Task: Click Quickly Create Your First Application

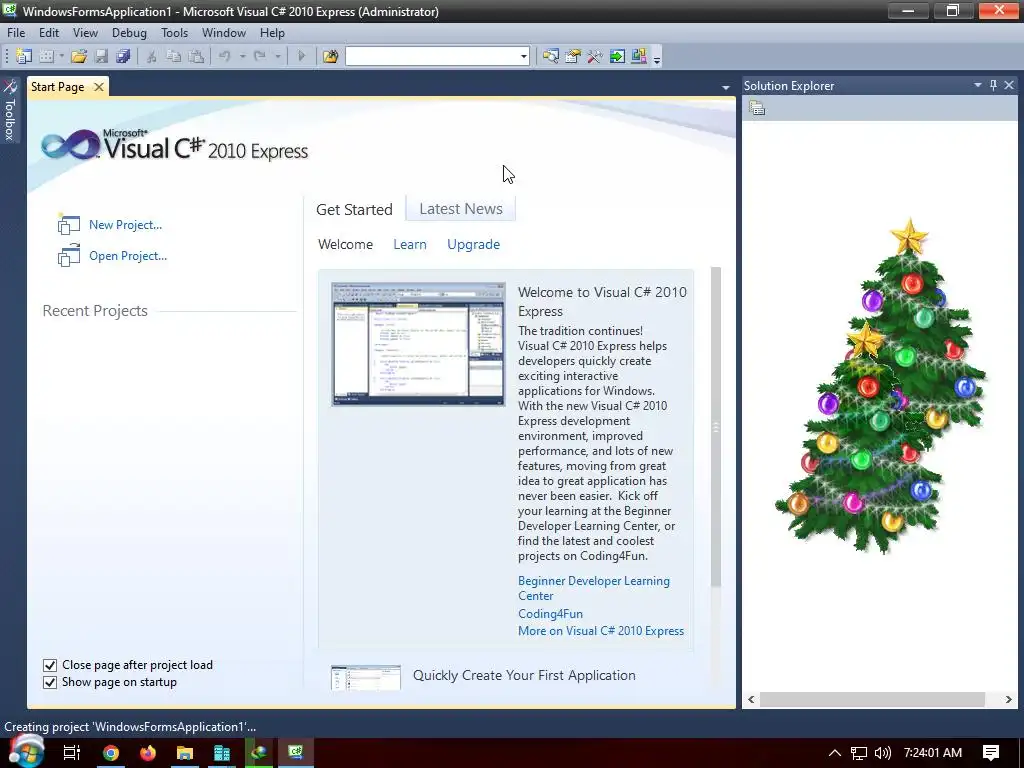Action: pos(524,675)
